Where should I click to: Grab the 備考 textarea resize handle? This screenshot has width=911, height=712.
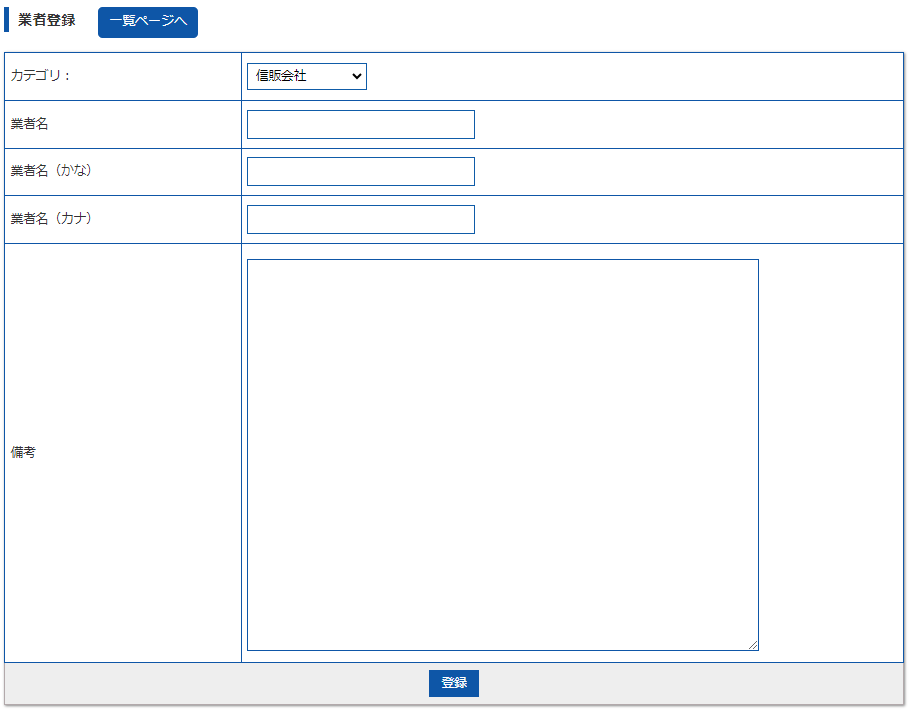click(753, 645)
